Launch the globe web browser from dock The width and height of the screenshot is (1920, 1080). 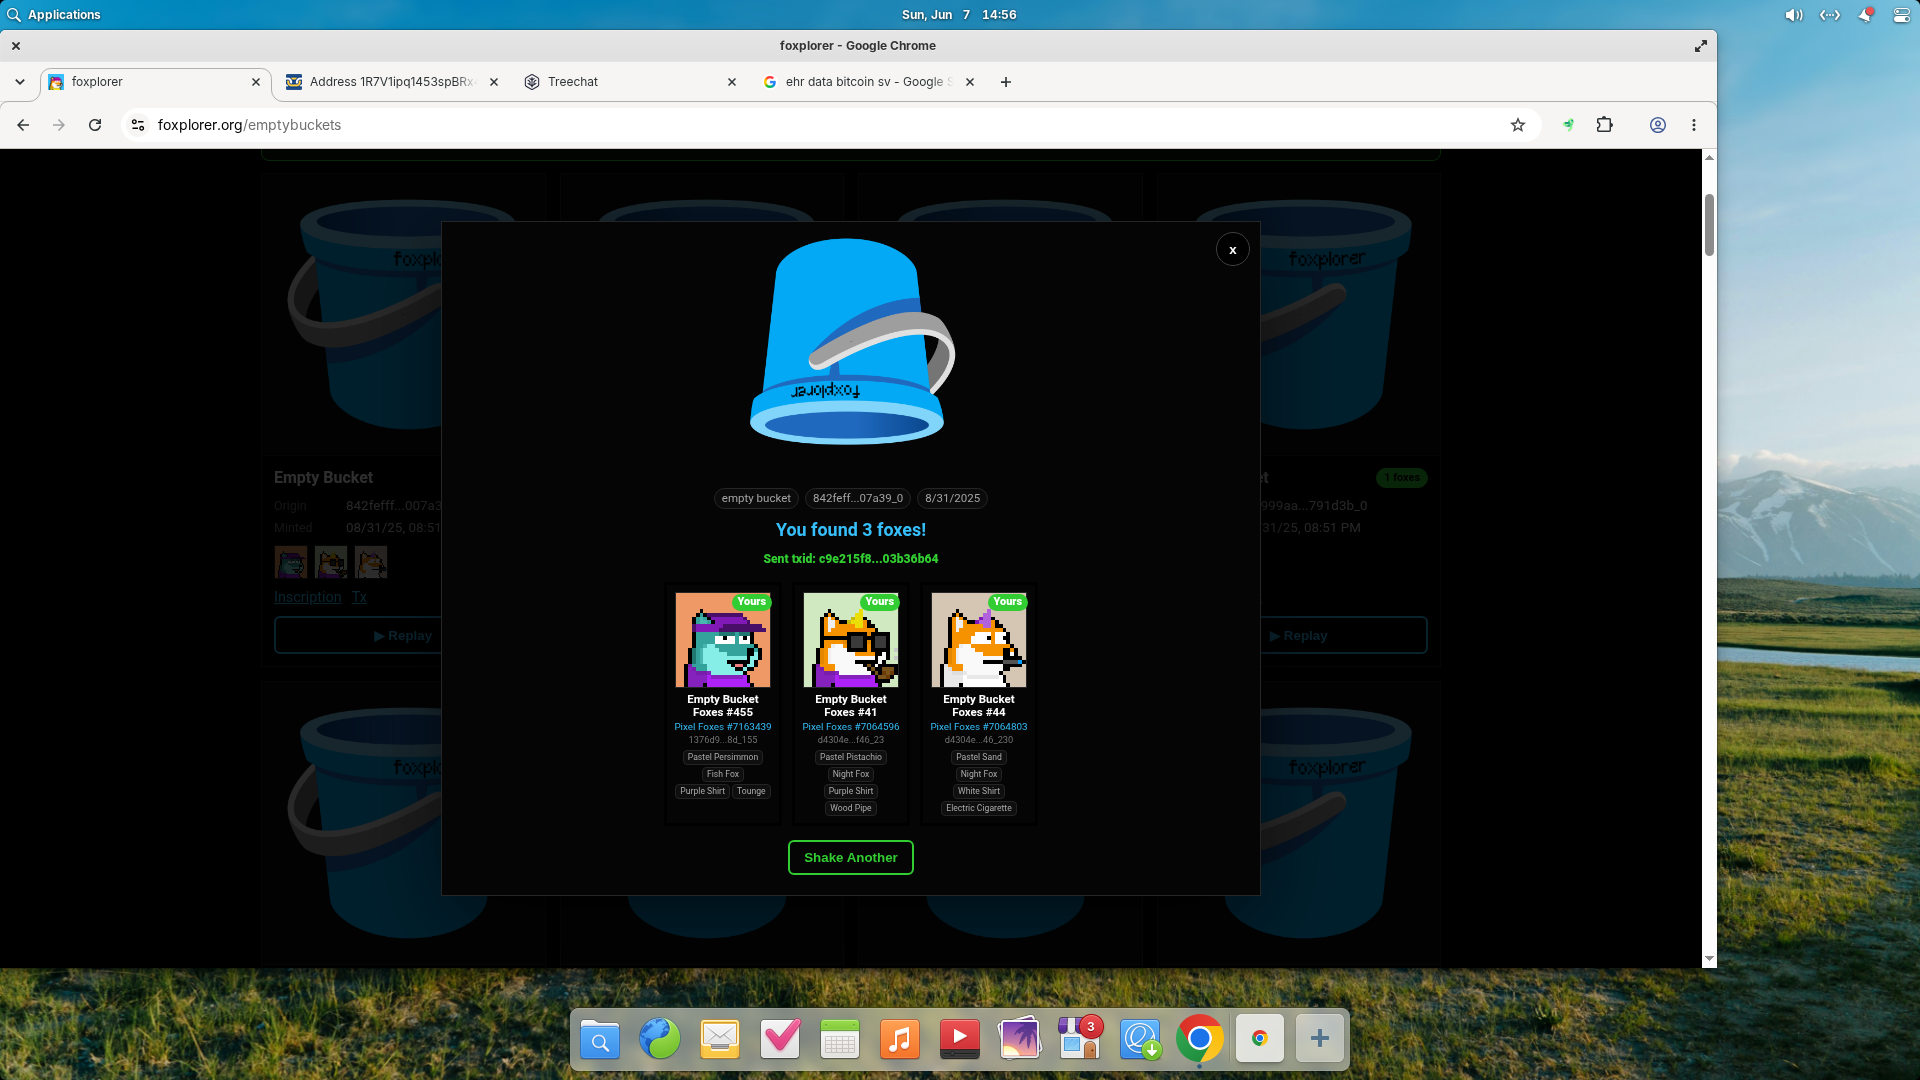(660, 1040)
